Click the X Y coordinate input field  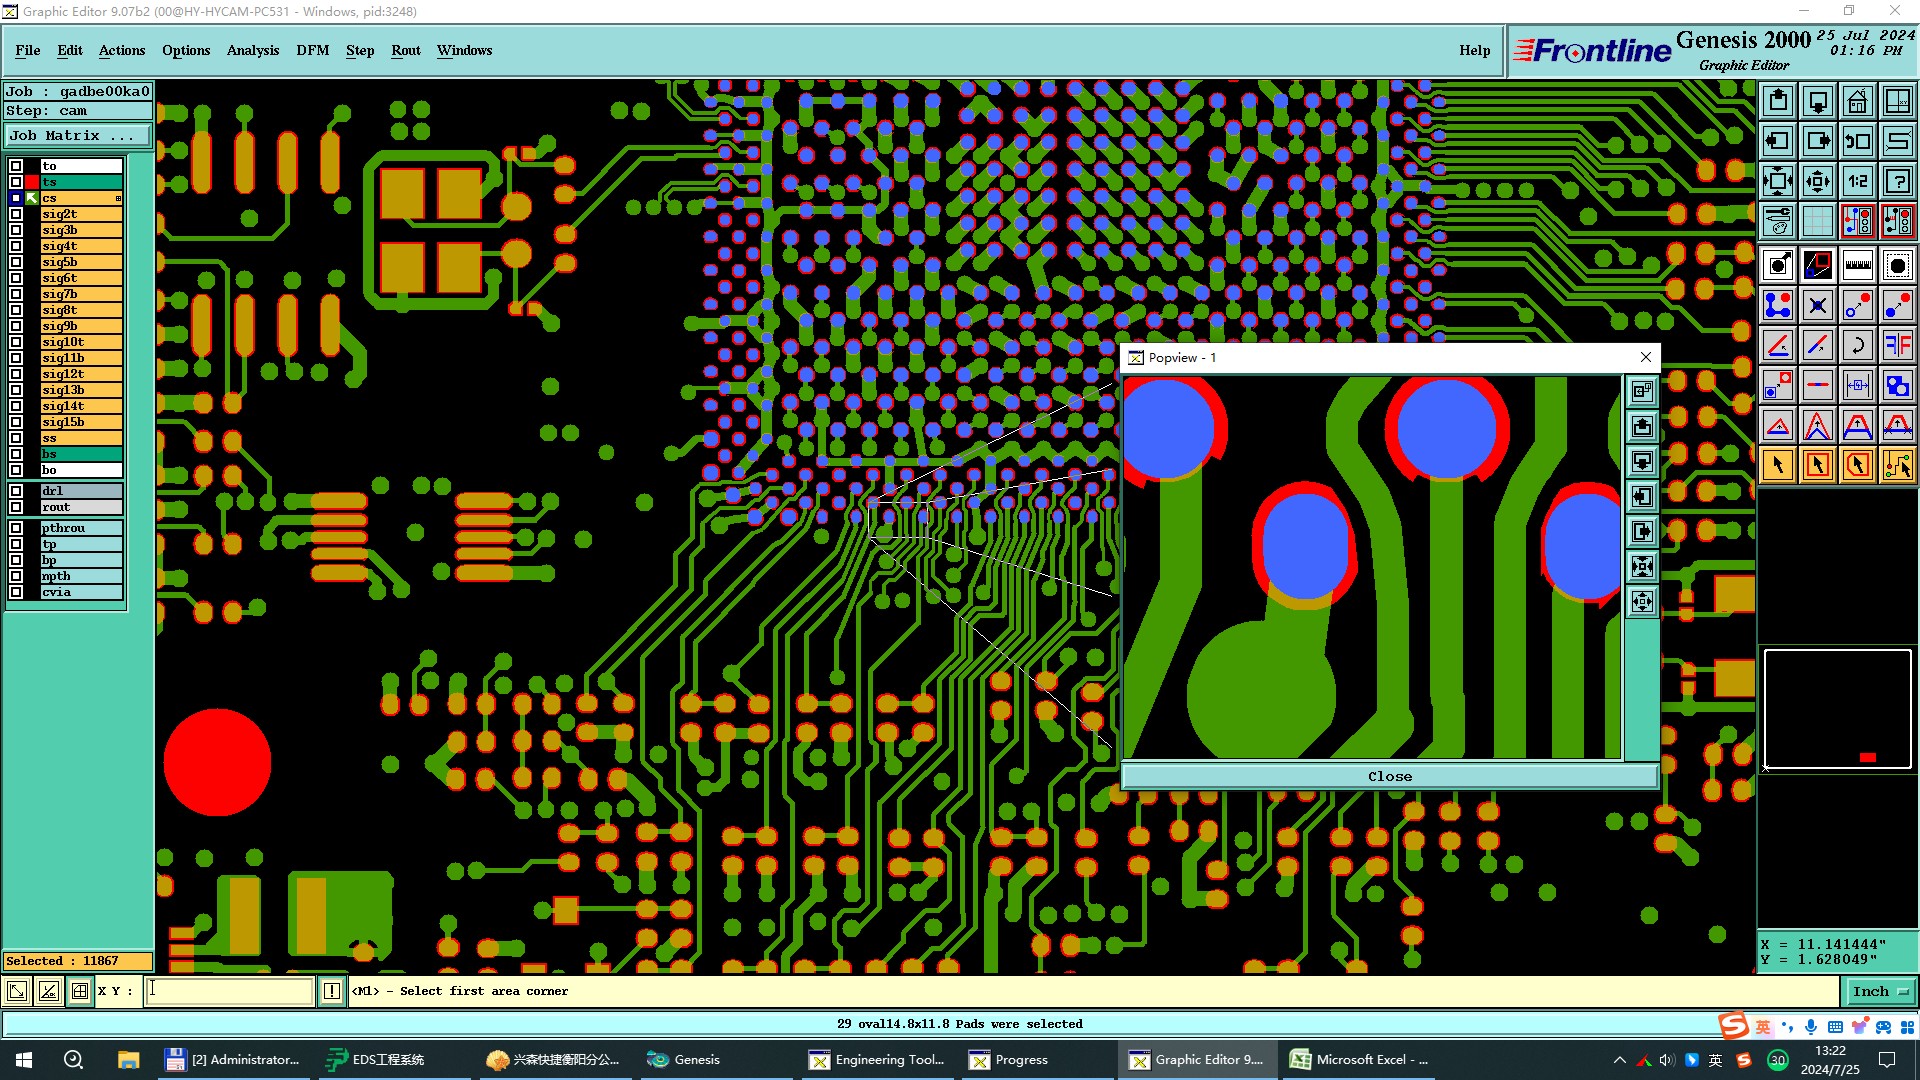tap(230, 991)
